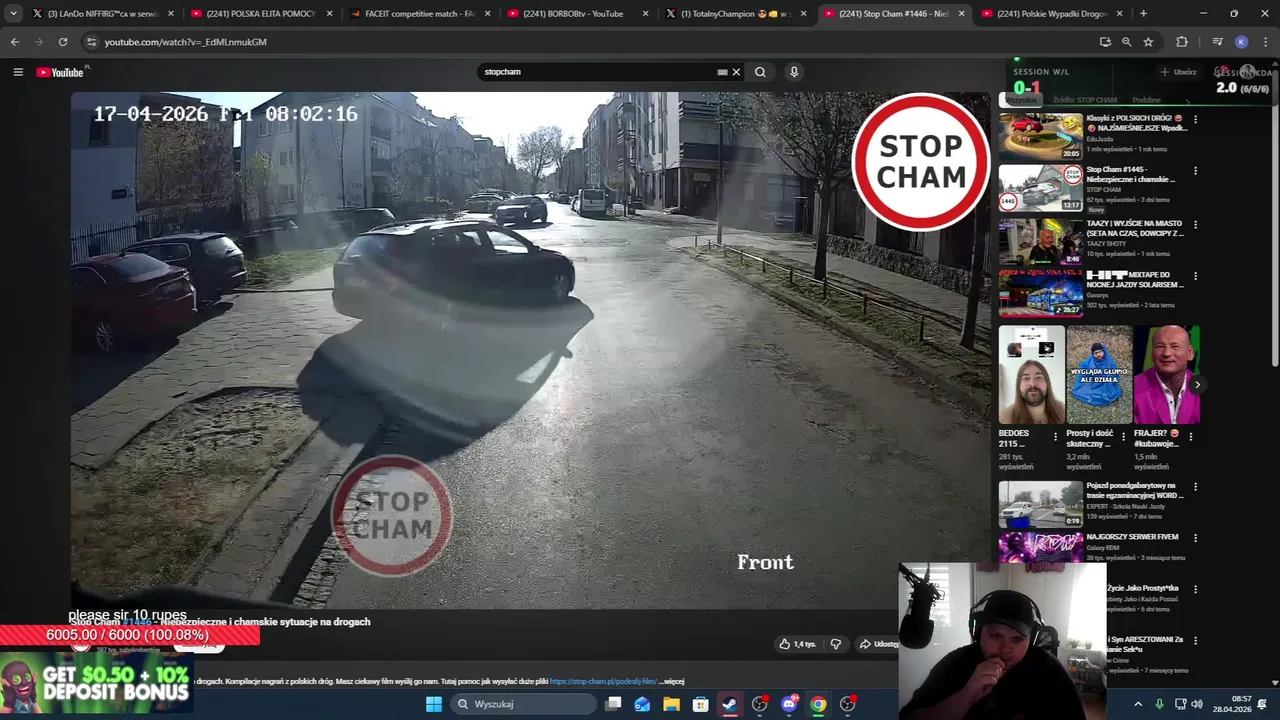Show next shorts with right arrow
The image size is (1280, 720).
(1197, 385)
